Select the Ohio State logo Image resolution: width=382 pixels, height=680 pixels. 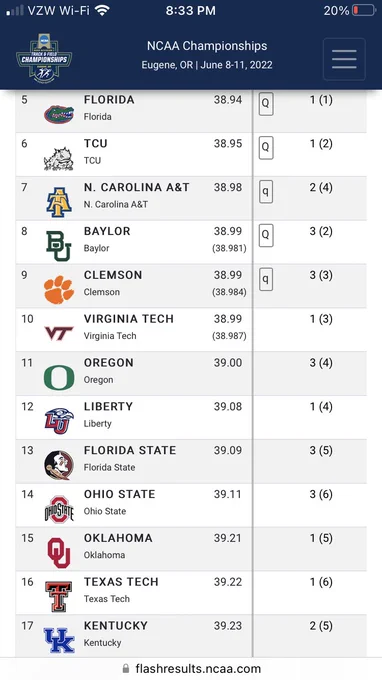(59, 509)
